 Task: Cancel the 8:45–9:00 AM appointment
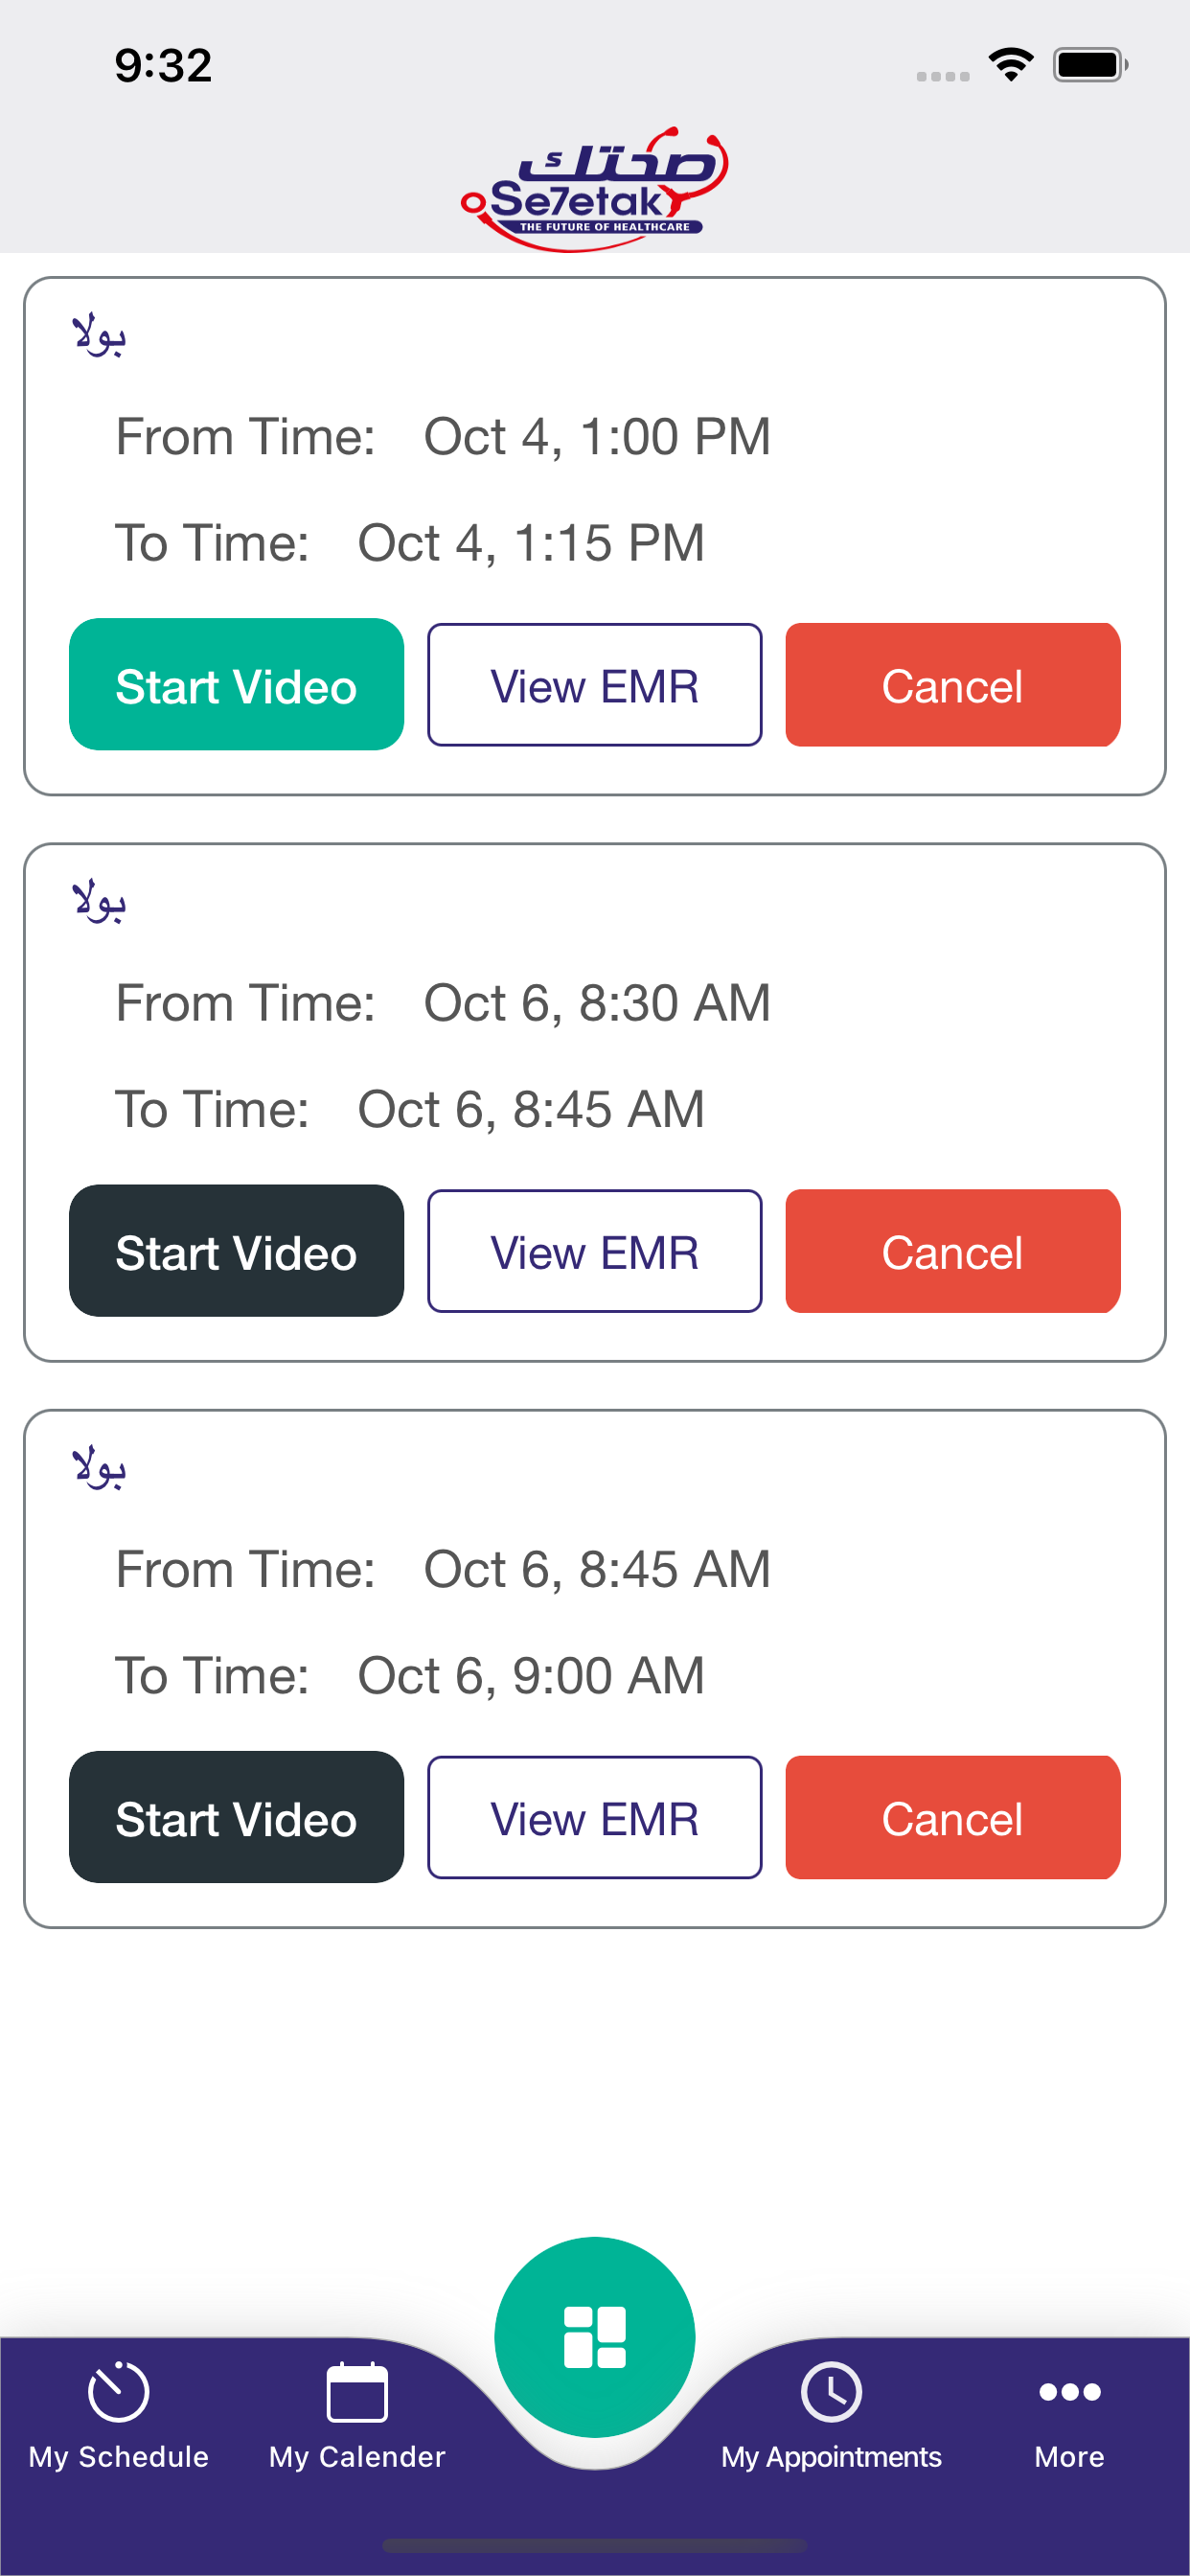953,1817
